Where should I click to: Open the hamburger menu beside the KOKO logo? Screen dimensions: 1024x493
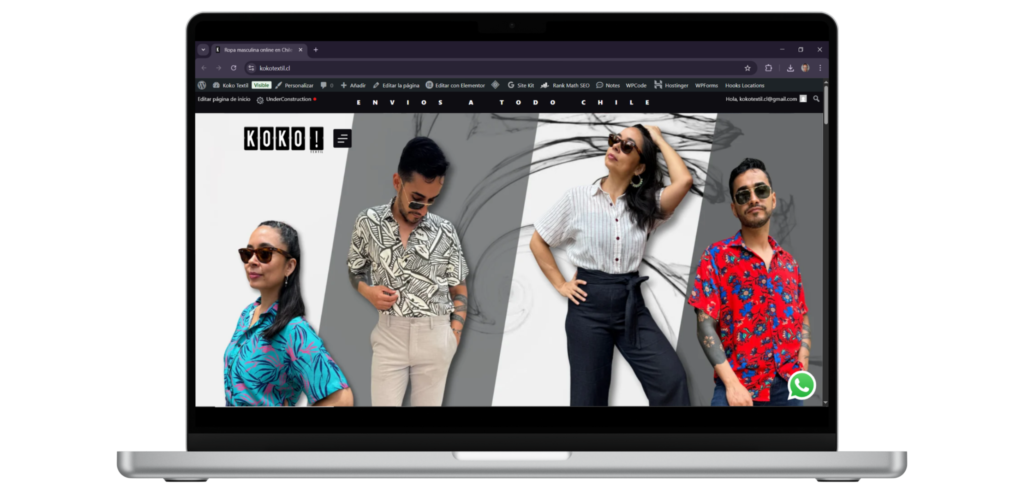click(x=342, y=139)
